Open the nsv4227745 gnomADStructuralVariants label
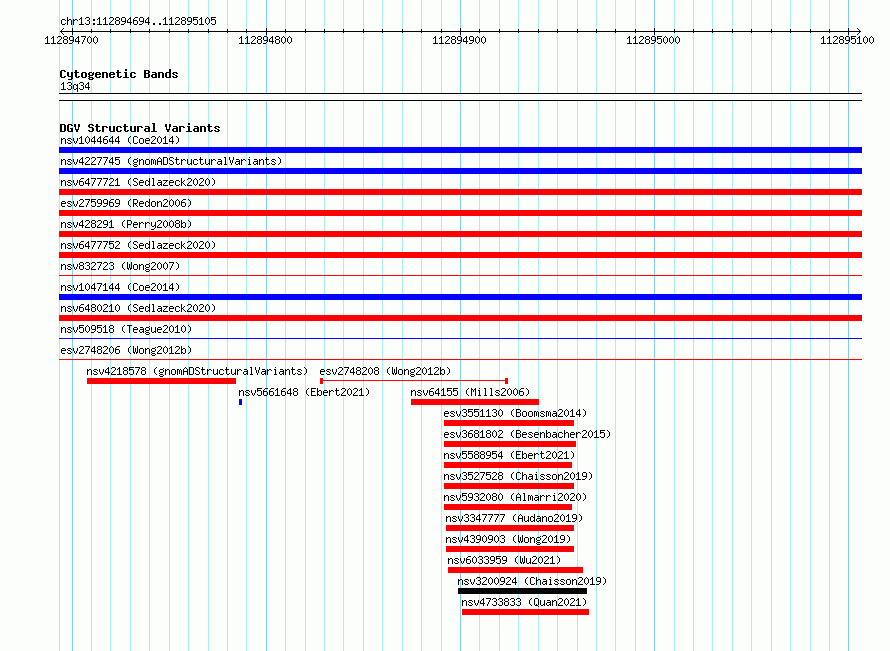This screenshot has height=651, width=890. tap(171, 161)
